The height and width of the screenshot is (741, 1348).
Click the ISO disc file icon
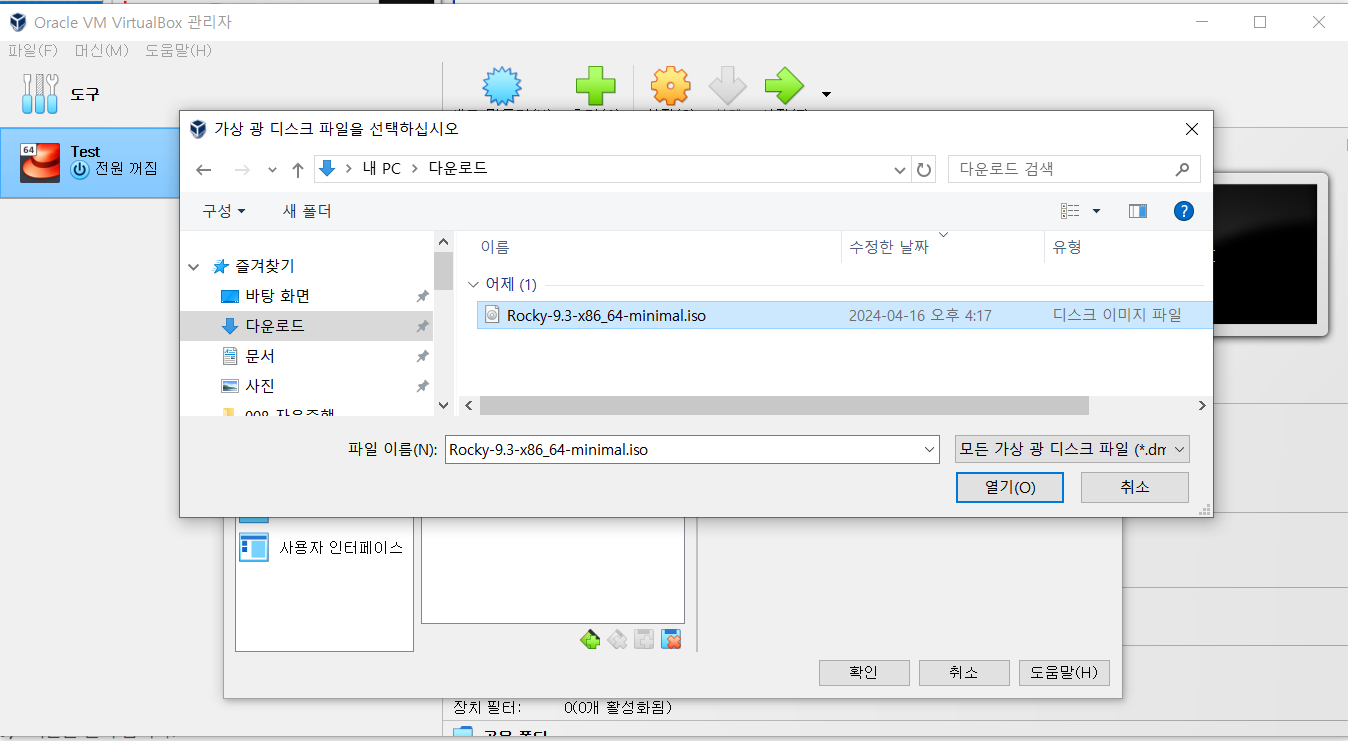click(491, 315)
